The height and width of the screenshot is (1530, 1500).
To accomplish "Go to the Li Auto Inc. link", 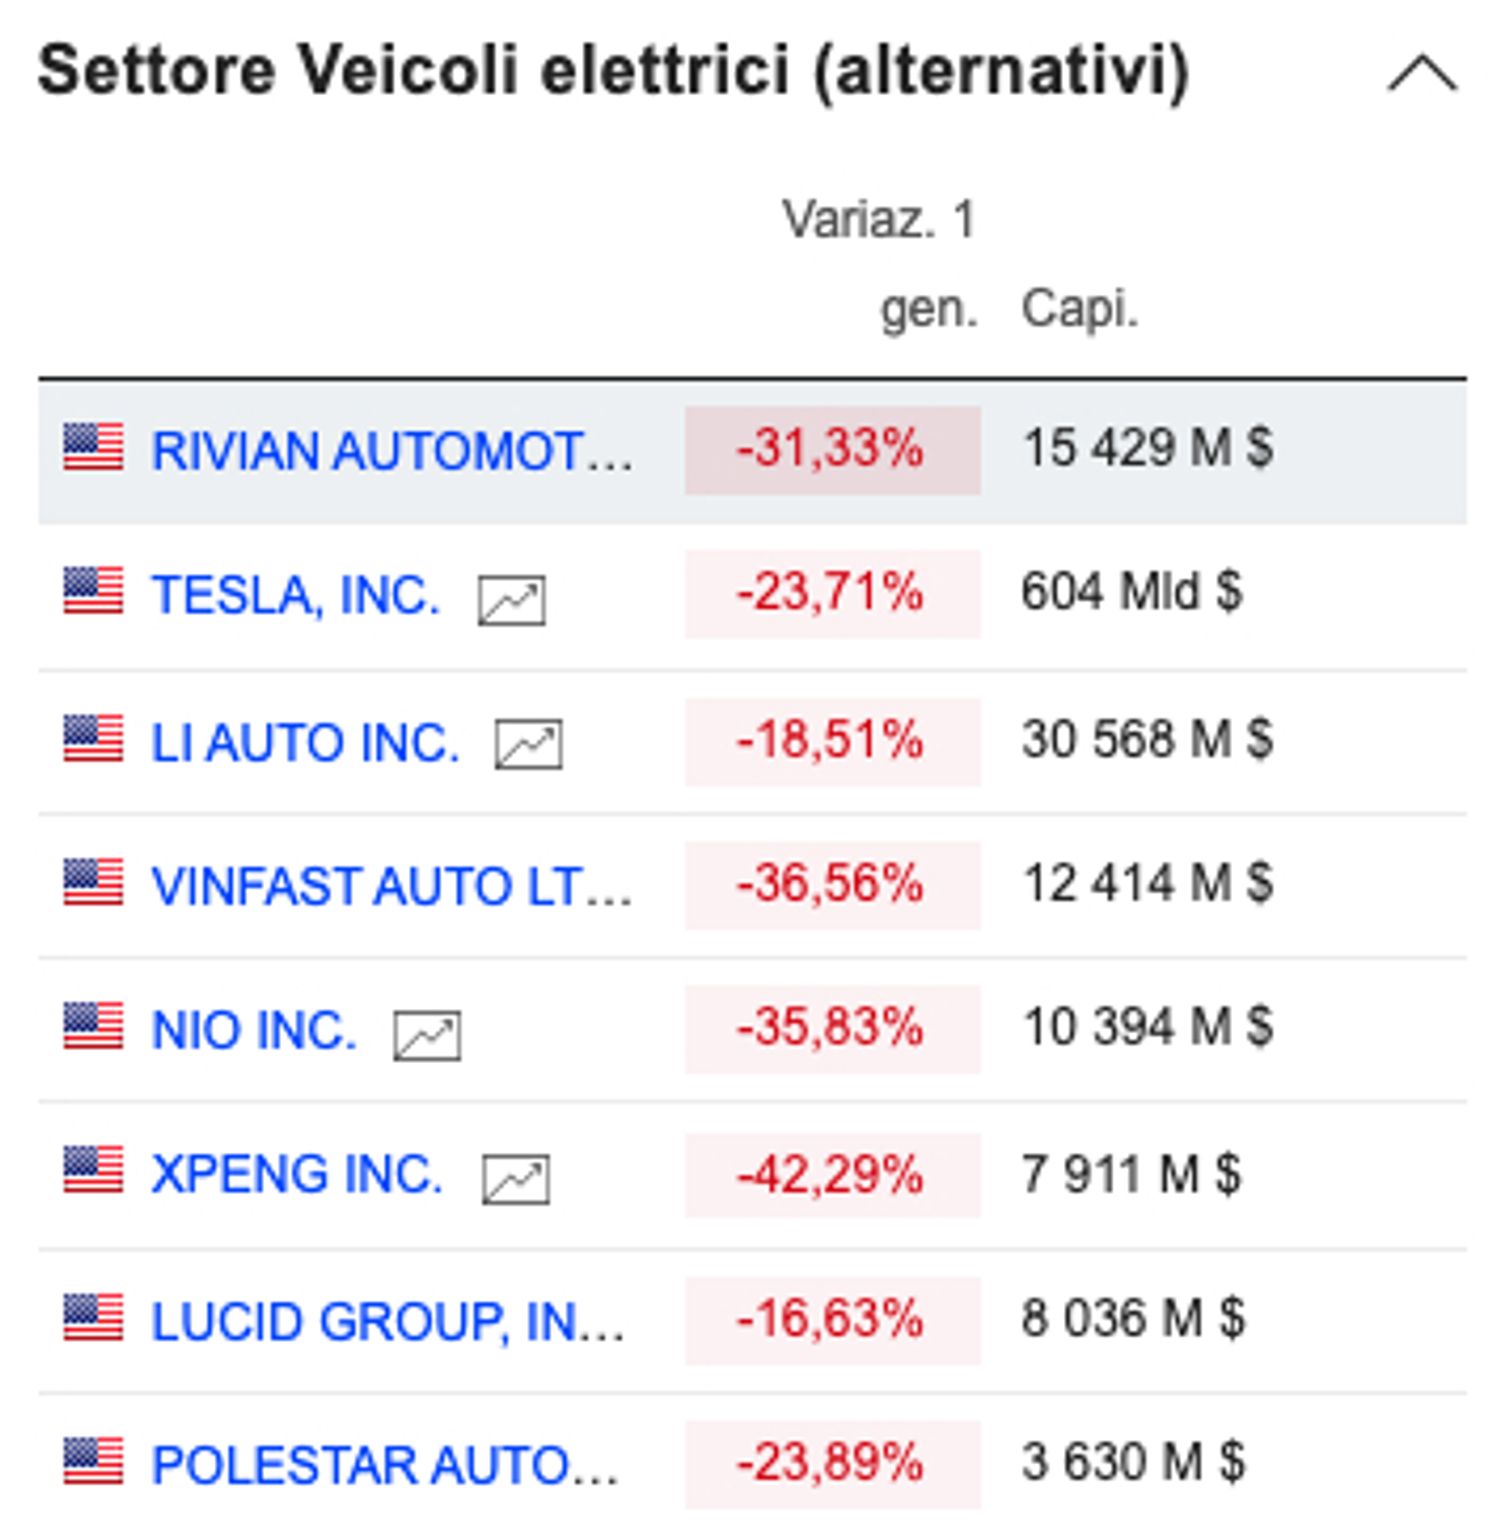I will (305, 742).
